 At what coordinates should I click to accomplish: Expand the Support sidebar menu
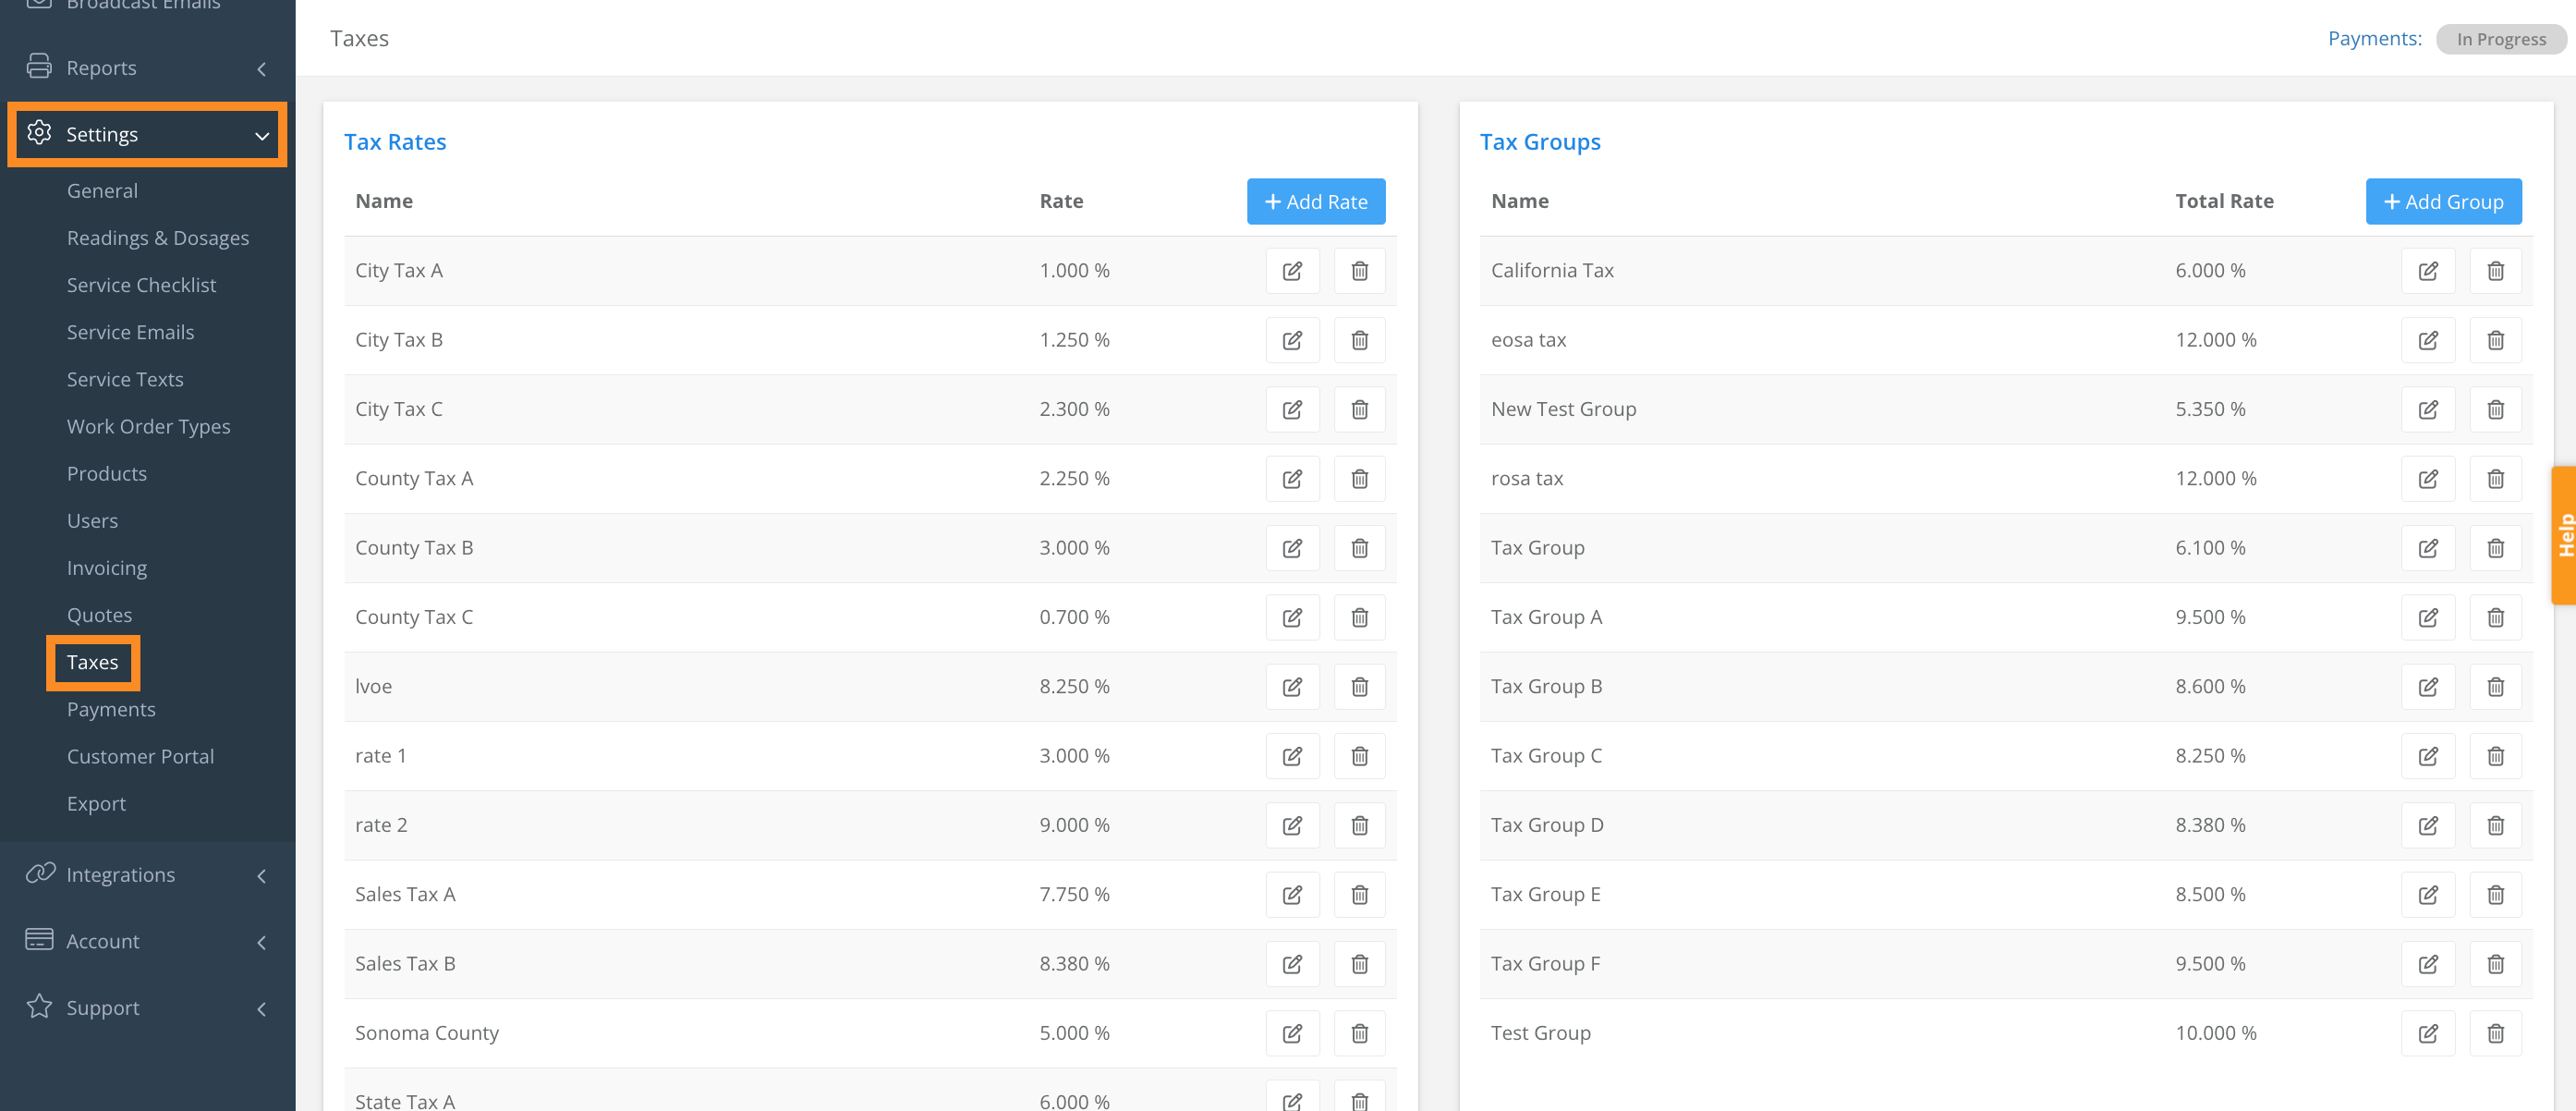point(148,1008)
